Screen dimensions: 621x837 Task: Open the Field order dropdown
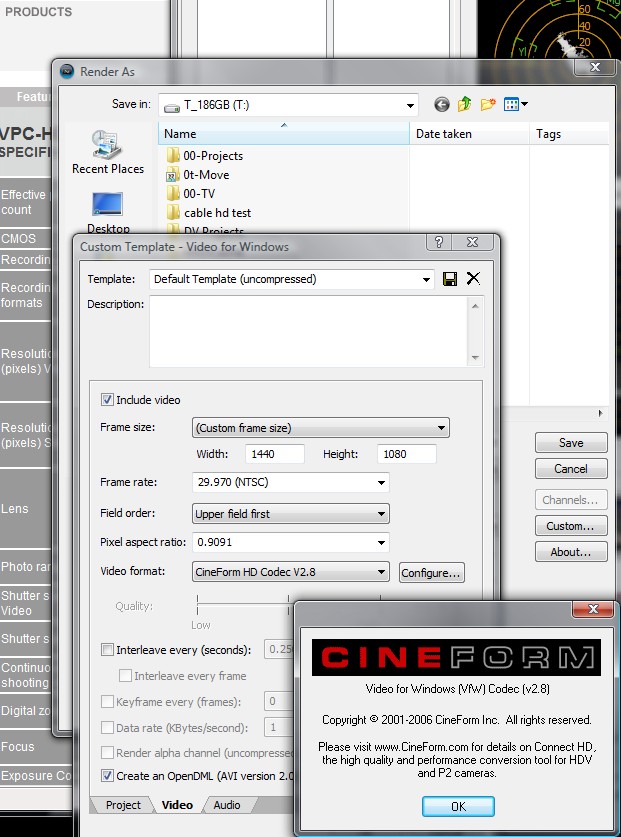290,514
